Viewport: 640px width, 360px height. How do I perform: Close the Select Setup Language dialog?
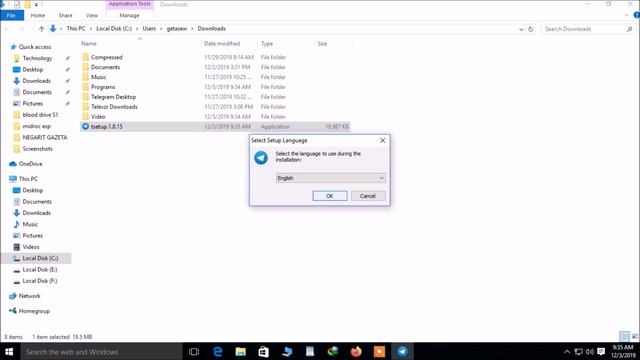[382, 140]
